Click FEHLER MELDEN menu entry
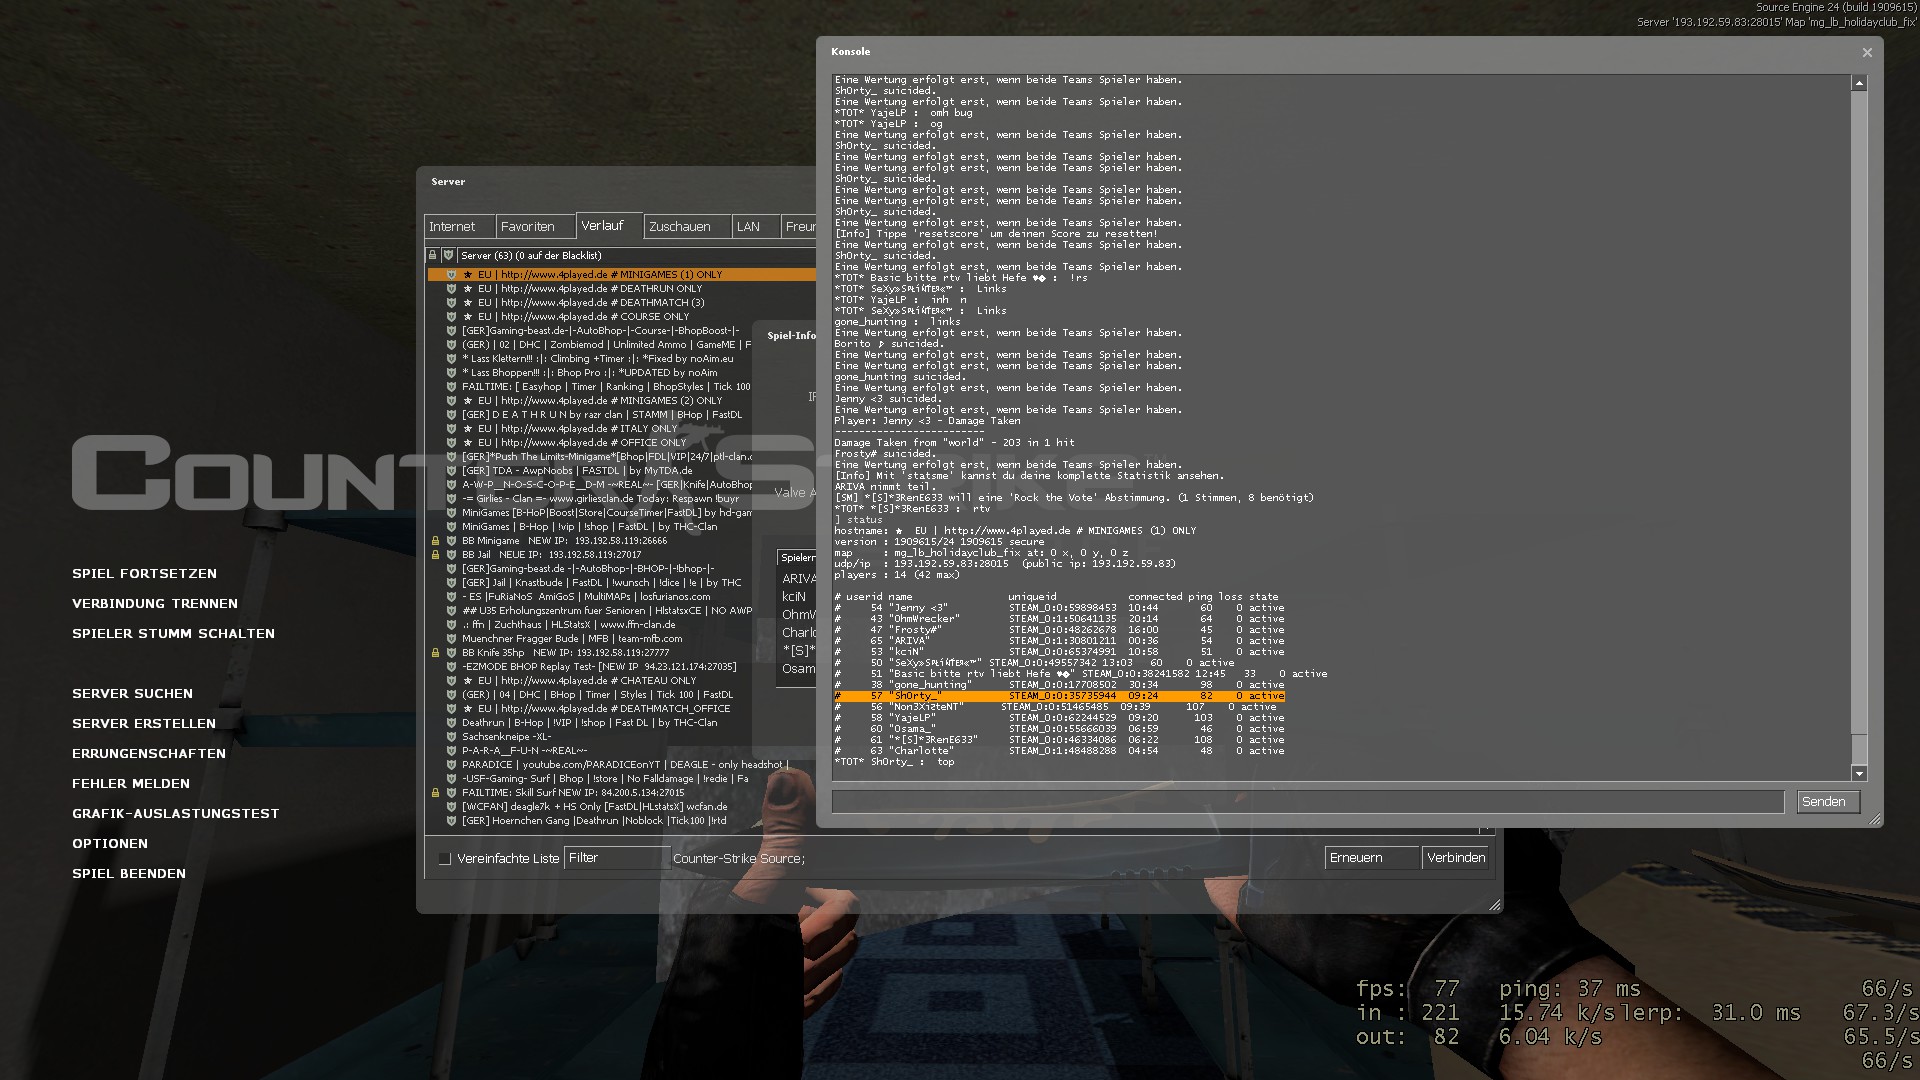Image resolution: width=1920 pixels, height=1080 pixels. click(x=131, y=784)
